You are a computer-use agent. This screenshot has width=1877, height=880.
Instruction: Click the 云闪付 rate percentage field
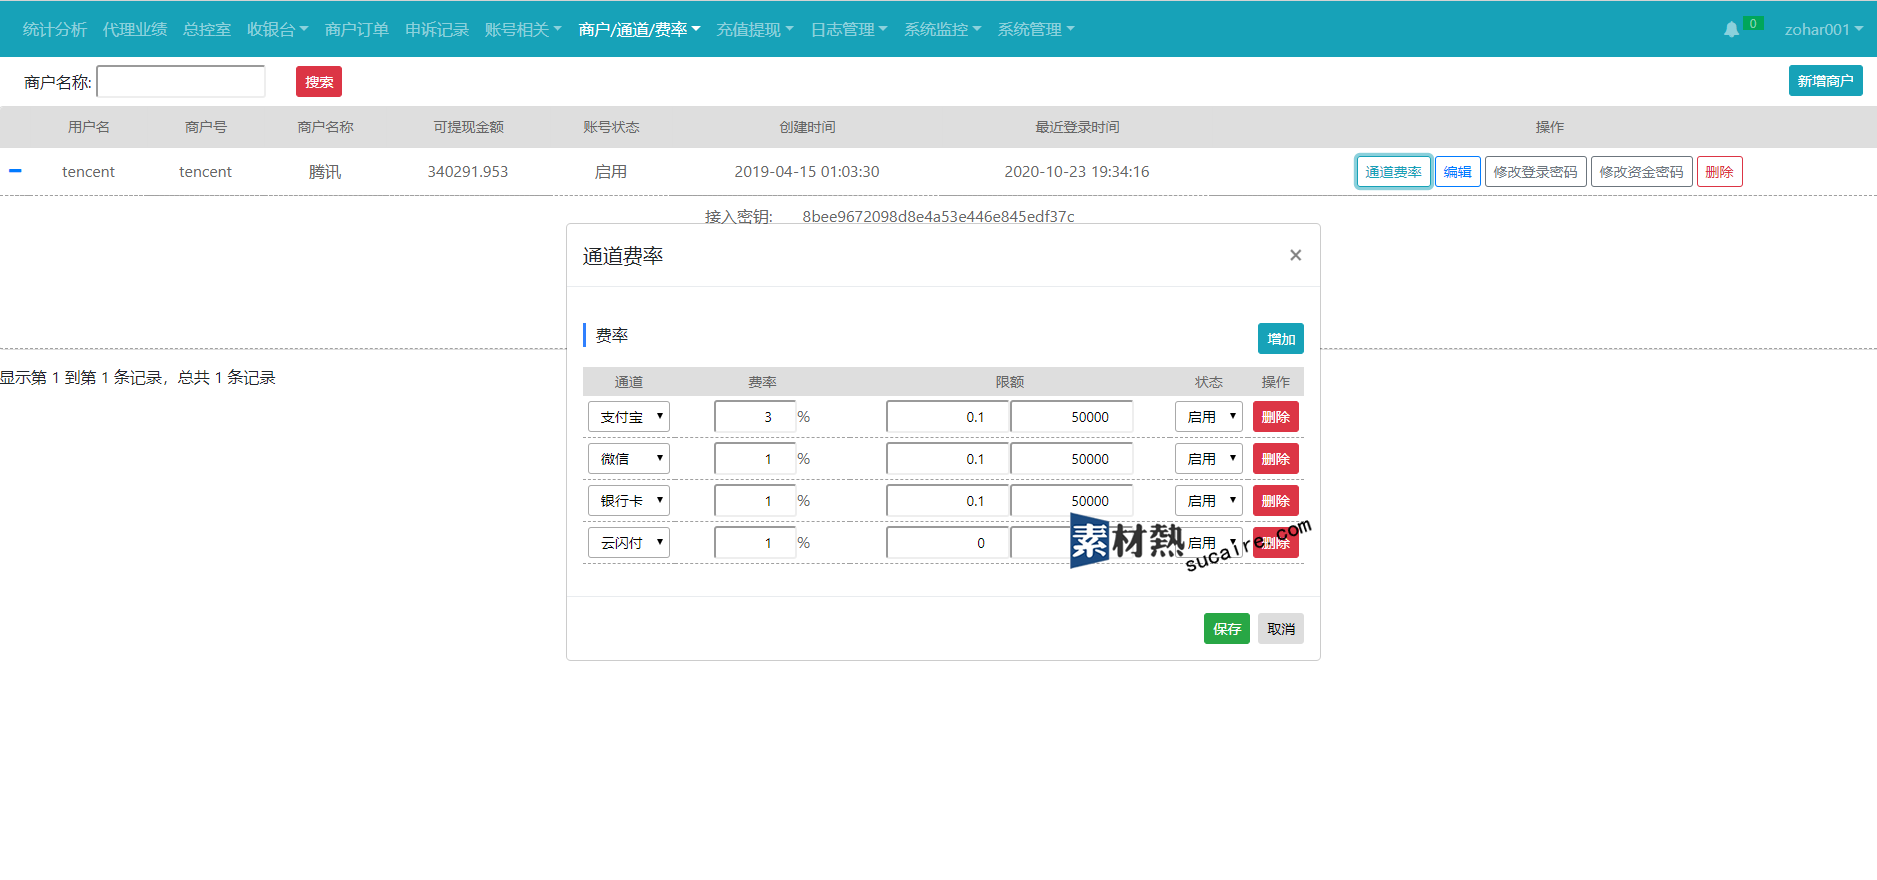(x=755, y=543)
